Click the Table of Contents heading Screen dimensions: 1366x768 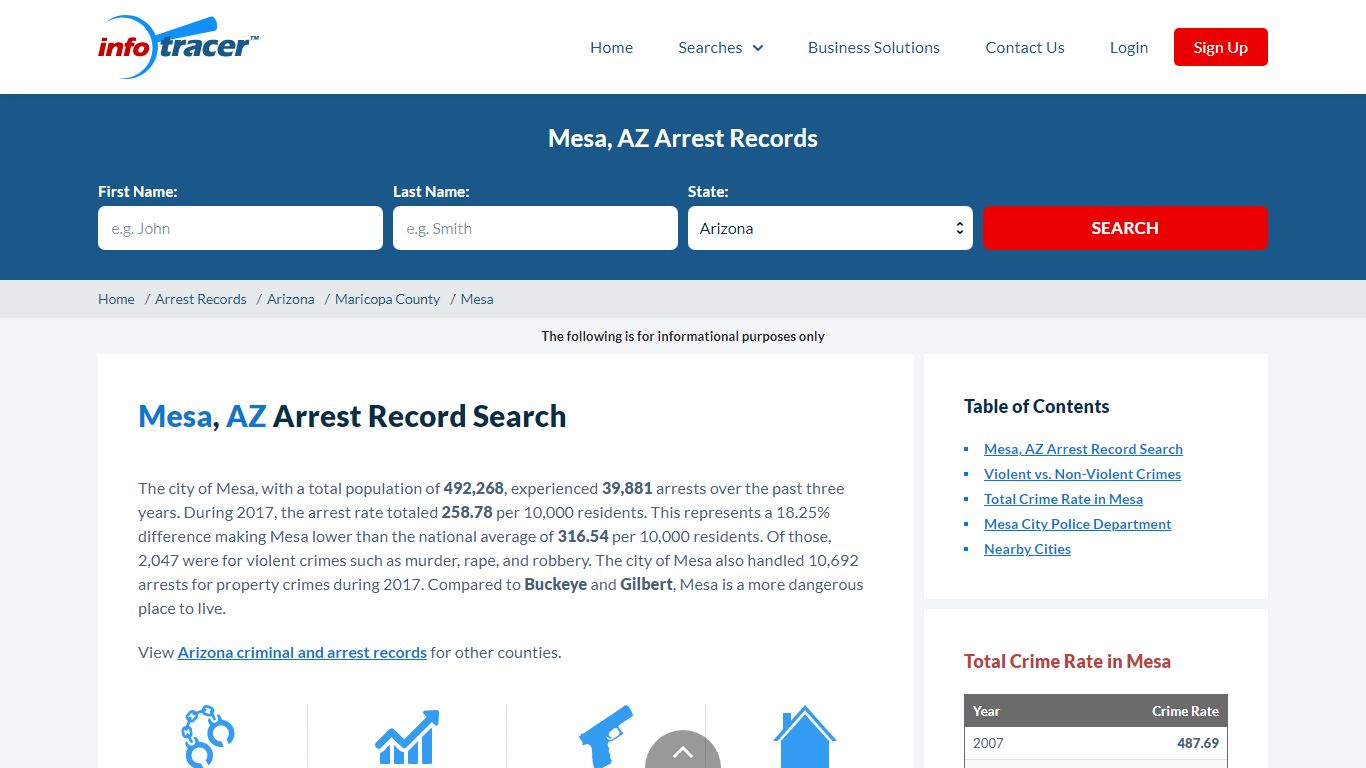pyautogui.click(x=1037, y=406)
